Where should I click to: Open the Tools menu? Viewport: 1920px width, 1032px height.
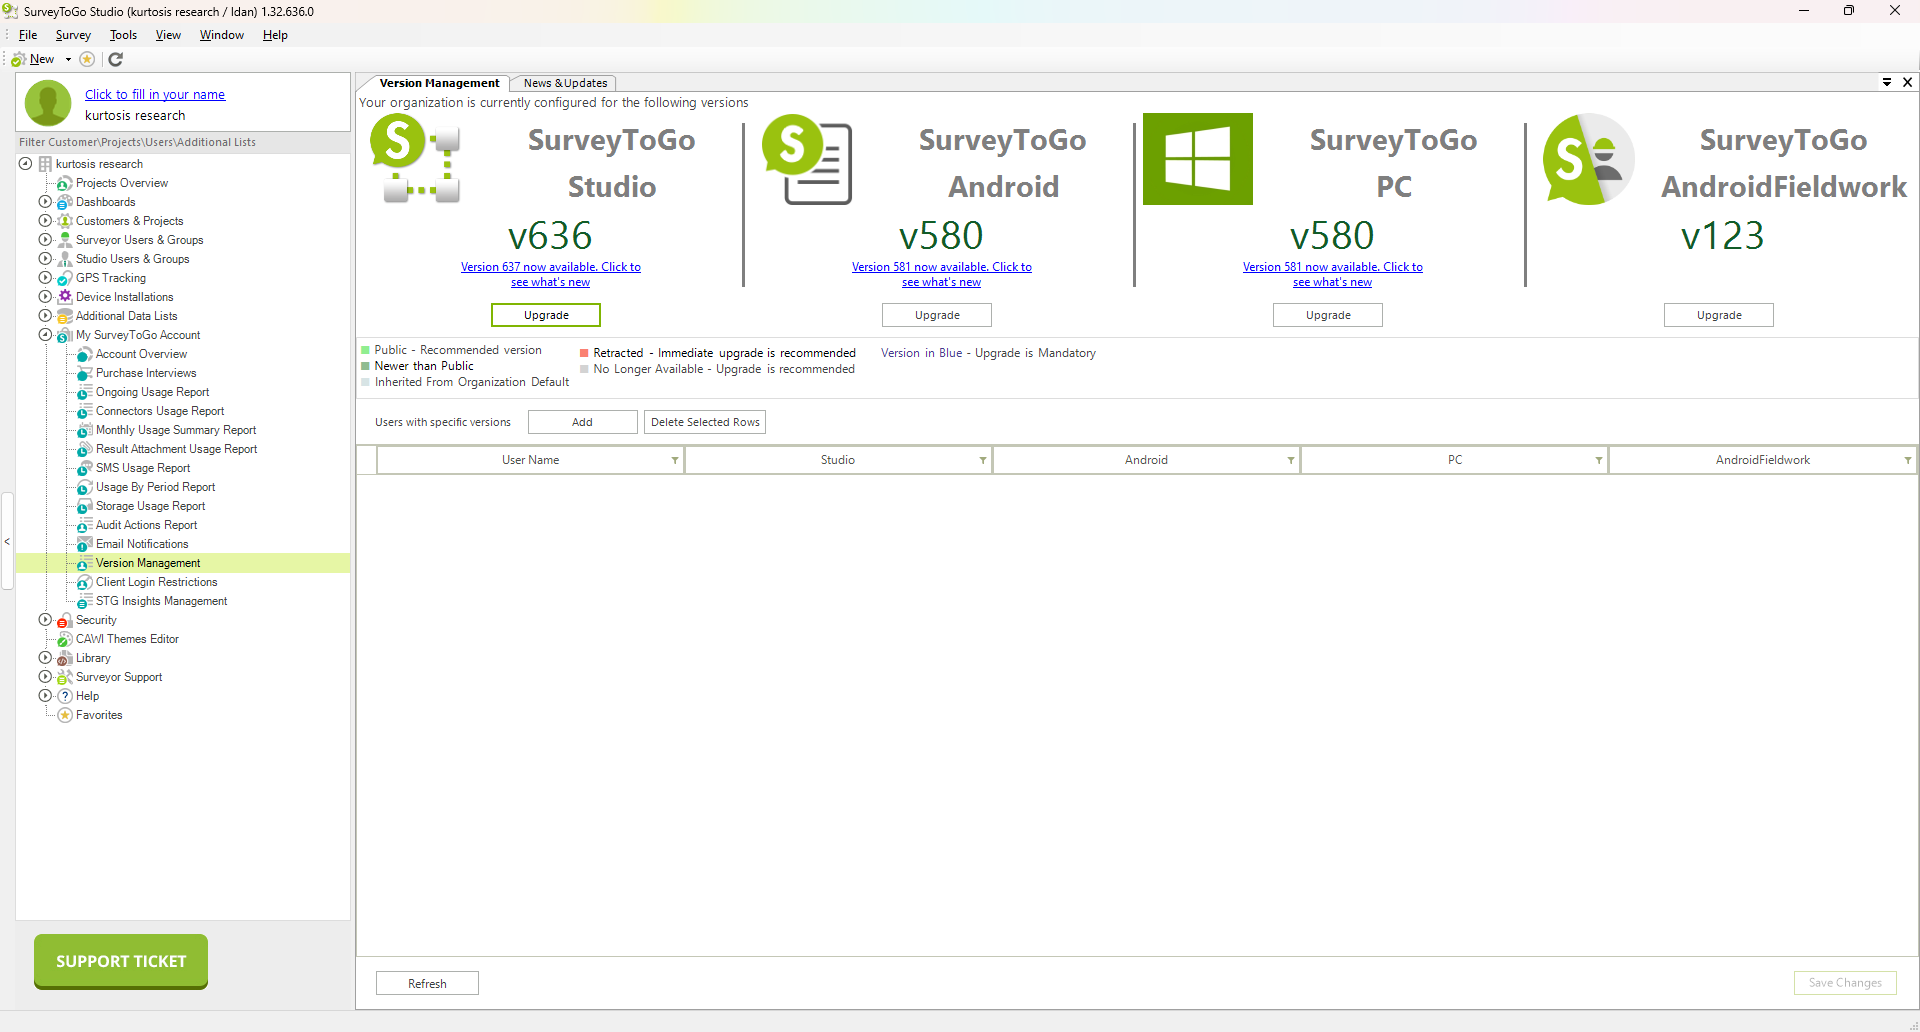pyautogui.click(x=123, y=34)
